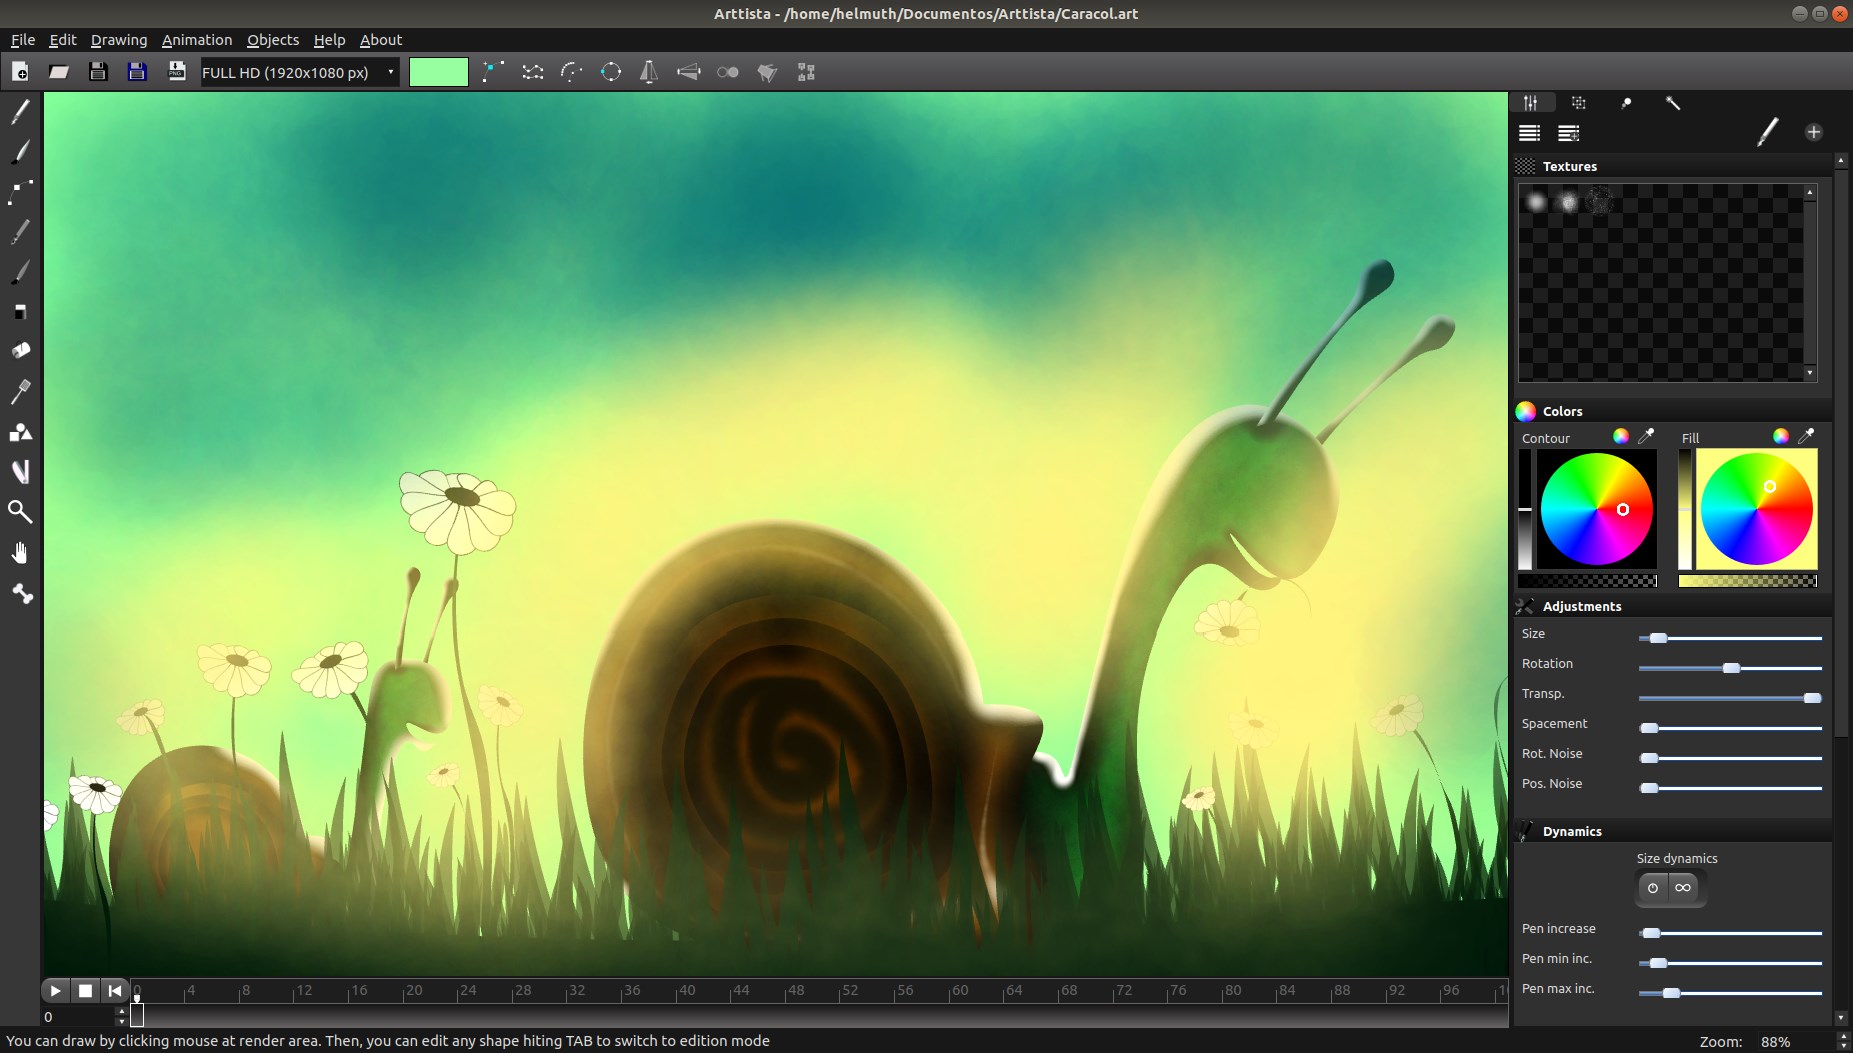Viewport: 1853px width, 1053px height.
Task: Click the export to PNG icon
Action: click(x=176, y=72)
